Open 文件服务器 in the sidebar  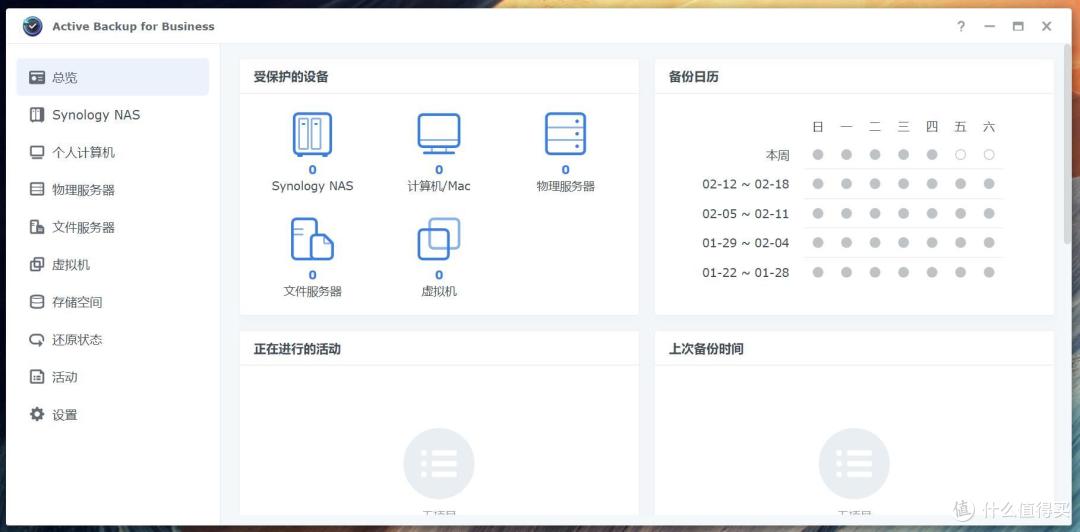coord(112,227)
